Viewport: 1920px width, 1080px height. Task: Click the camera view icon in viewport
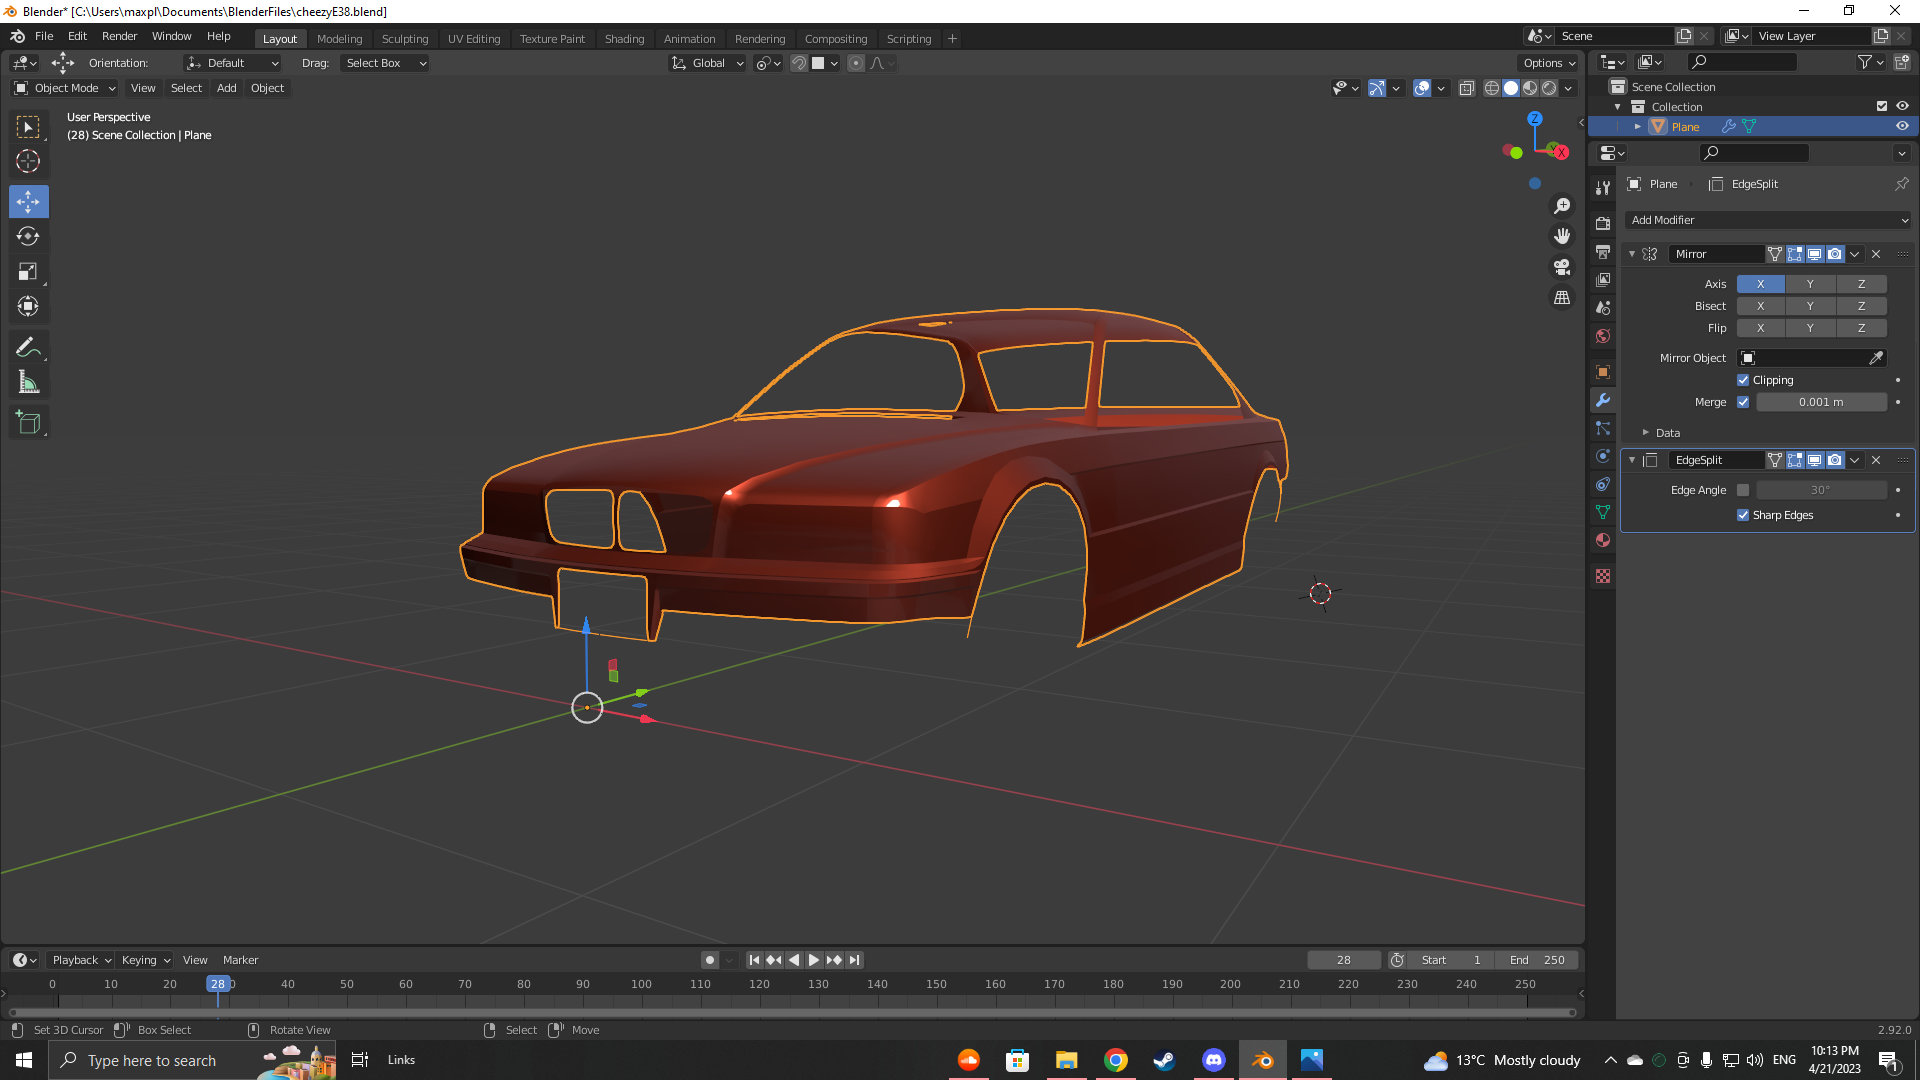(1562, 267)
